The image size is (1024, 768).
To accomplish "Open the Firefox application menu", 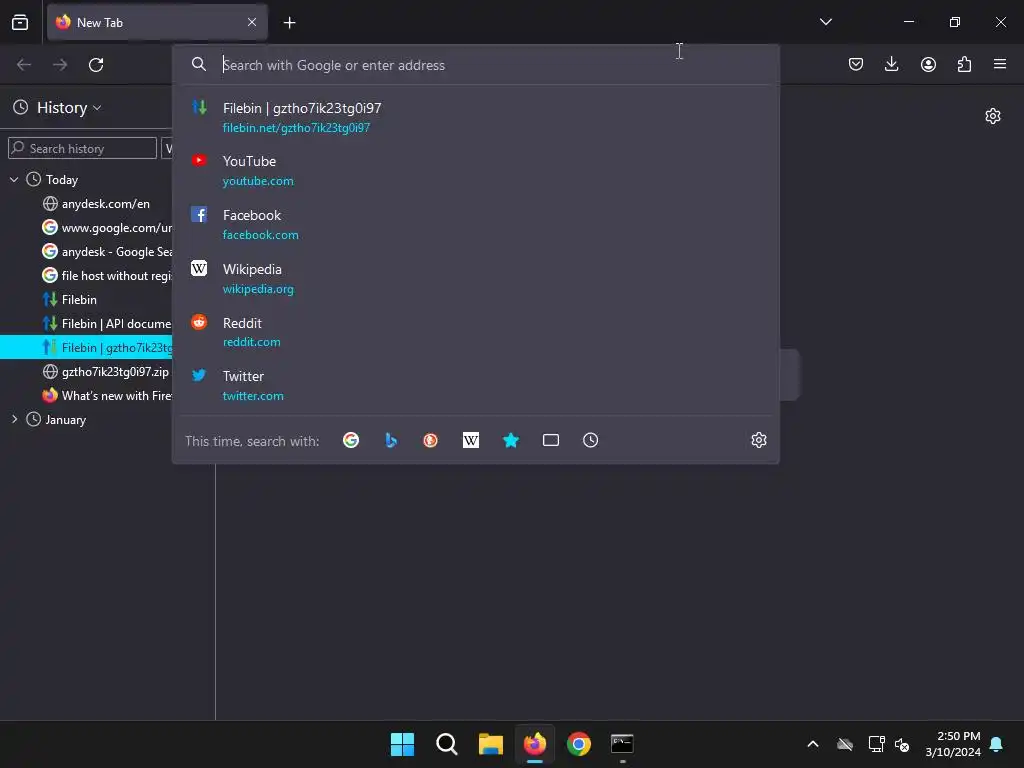I will click(1000, 64).
